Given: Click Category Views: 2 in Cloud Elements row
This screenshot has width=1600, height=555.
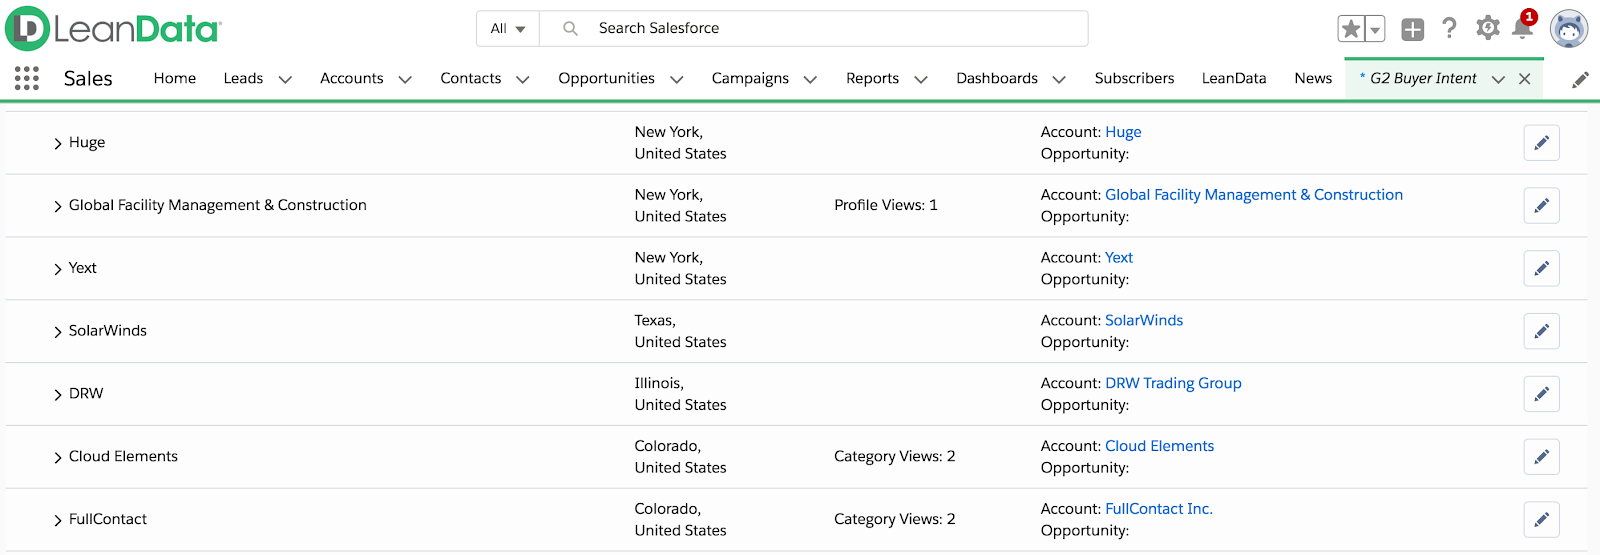Looking at the screenshot, I should (895, 456).
